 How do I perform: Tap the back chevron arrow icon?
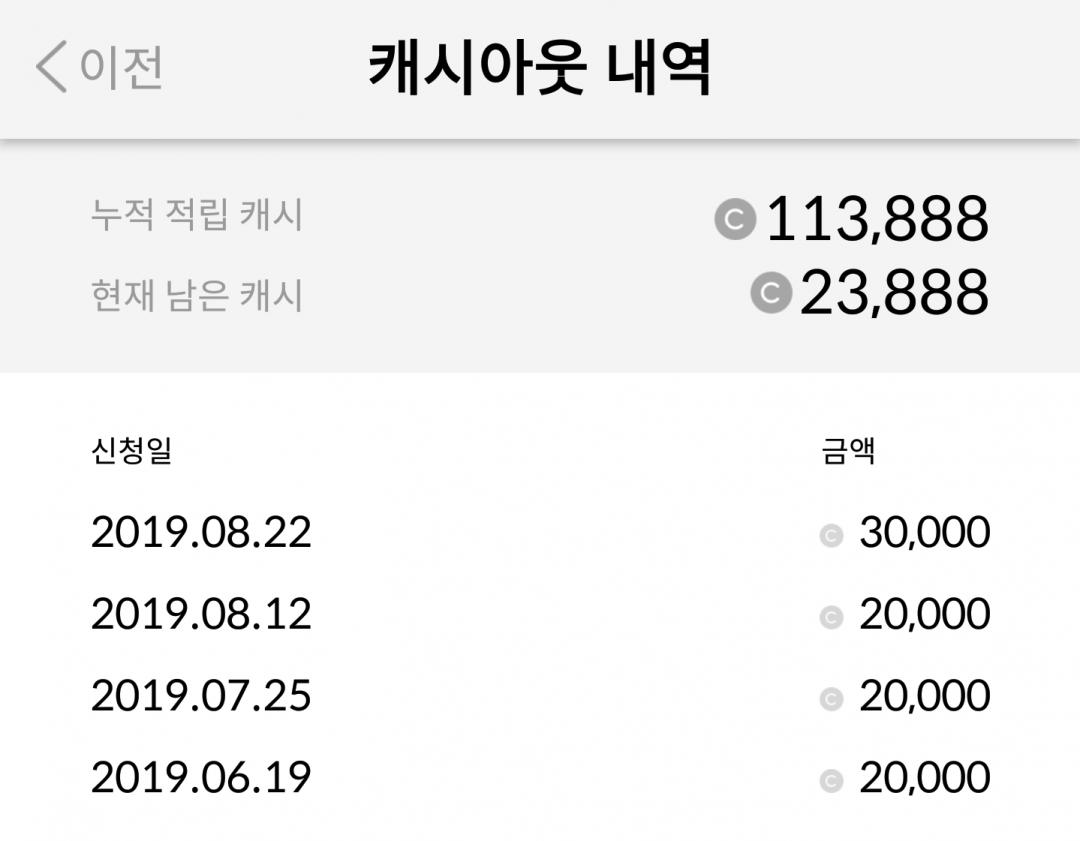[51, 69]
